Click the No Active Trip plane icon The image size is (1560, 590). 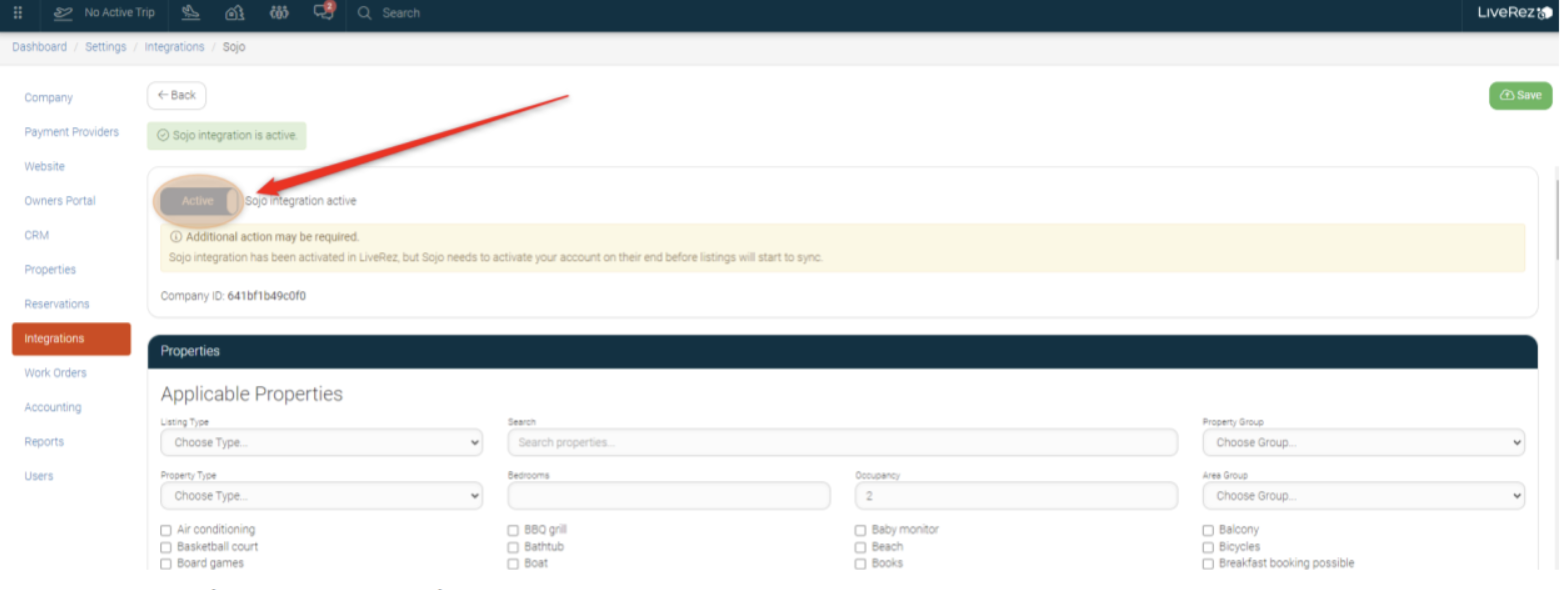(63, 13)
